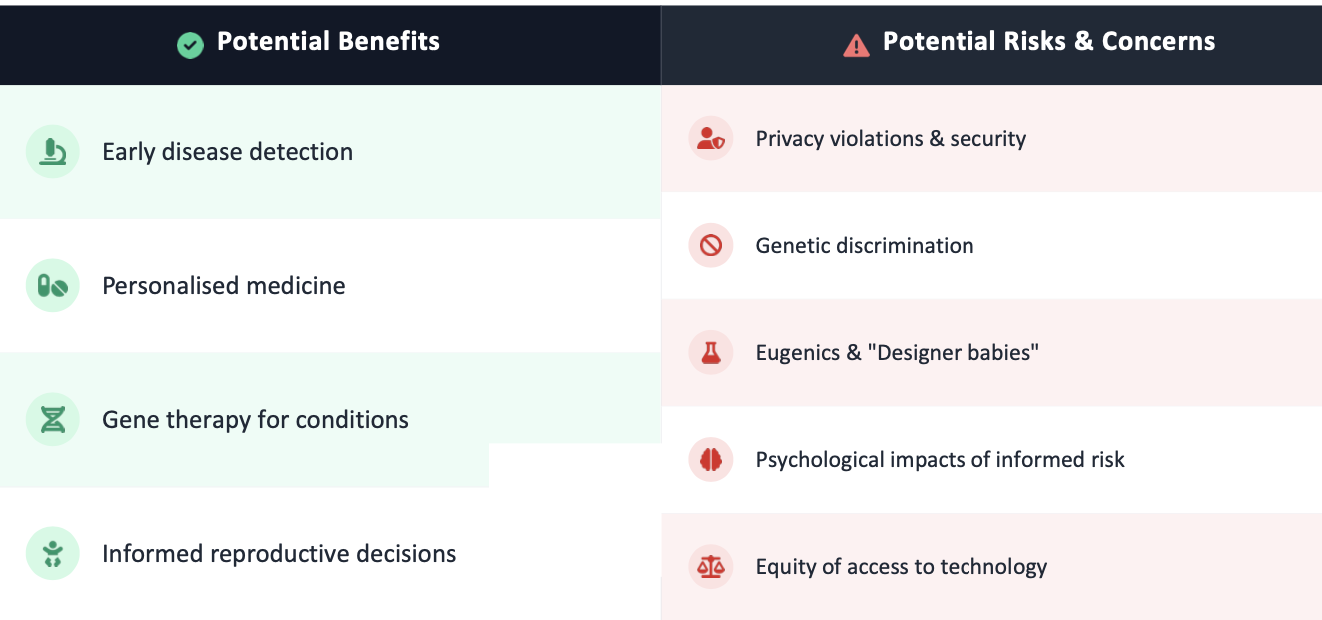Select Gene therapy for conditions text

255,419
